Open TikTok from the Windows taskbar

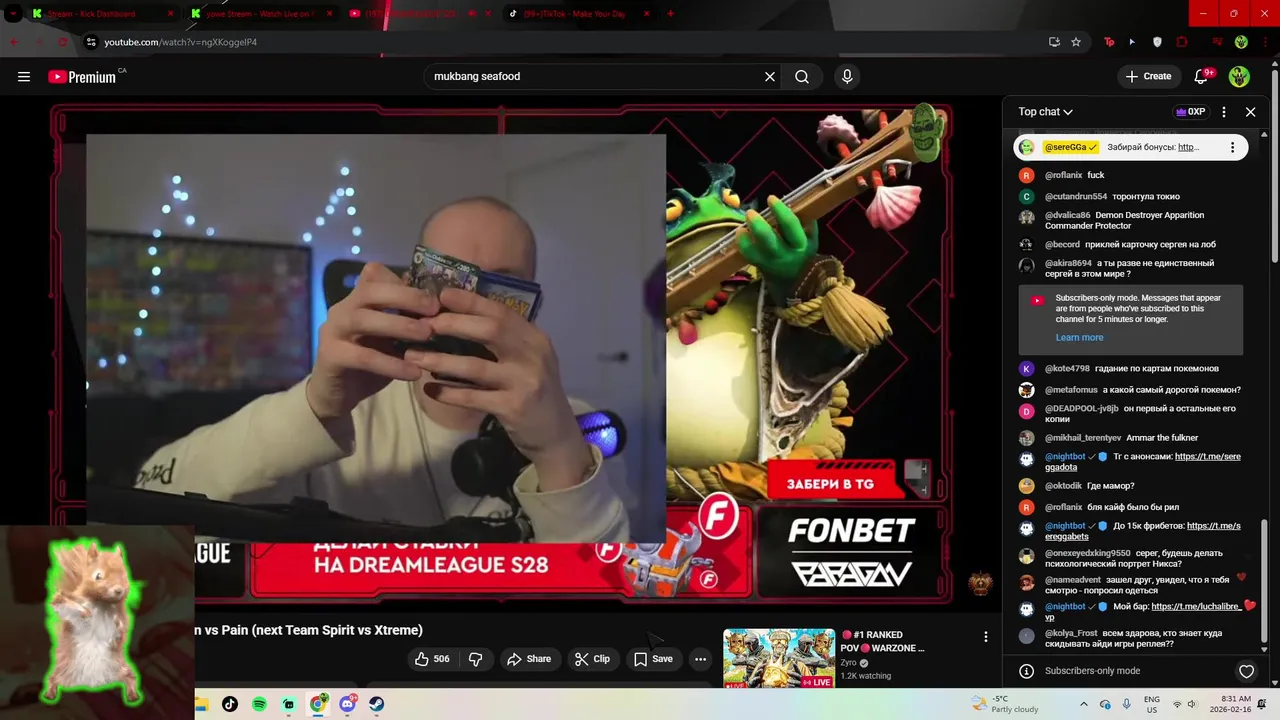230,704
